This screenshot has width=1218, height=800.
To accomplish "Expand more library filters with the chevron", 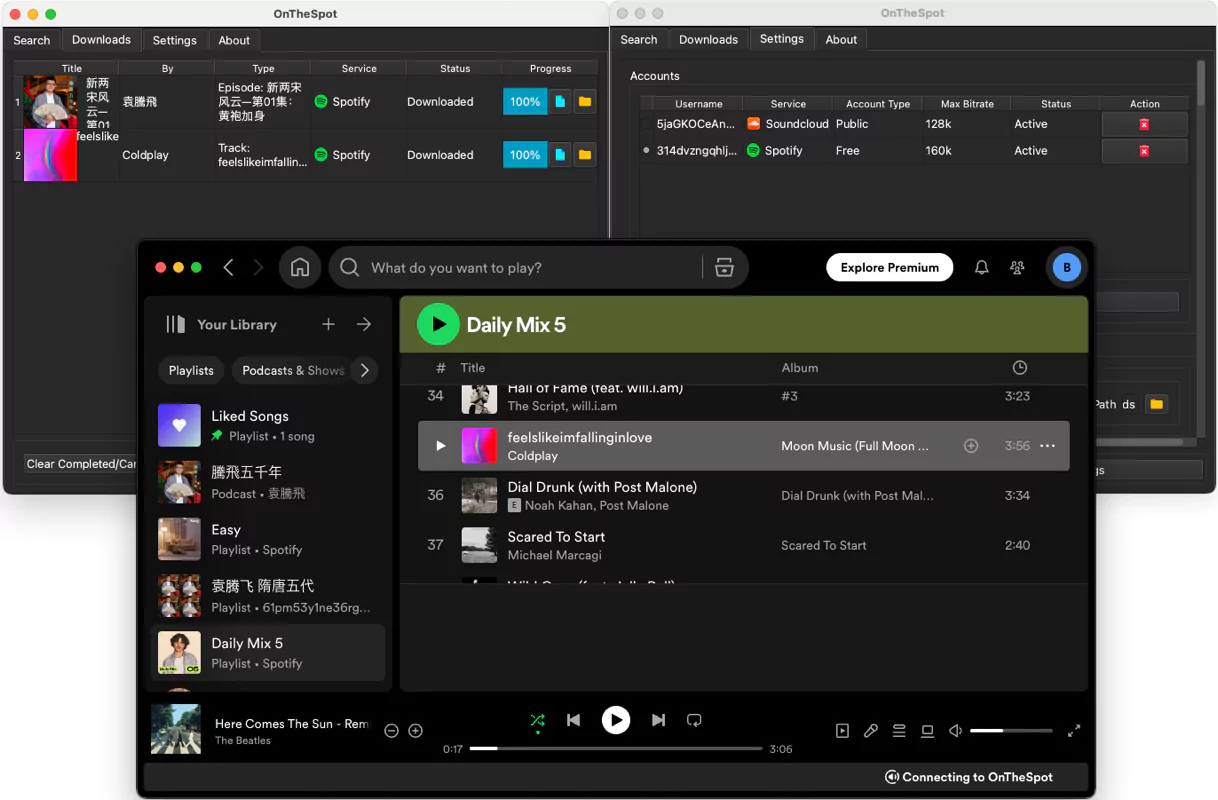I will (x=365, y=370).
